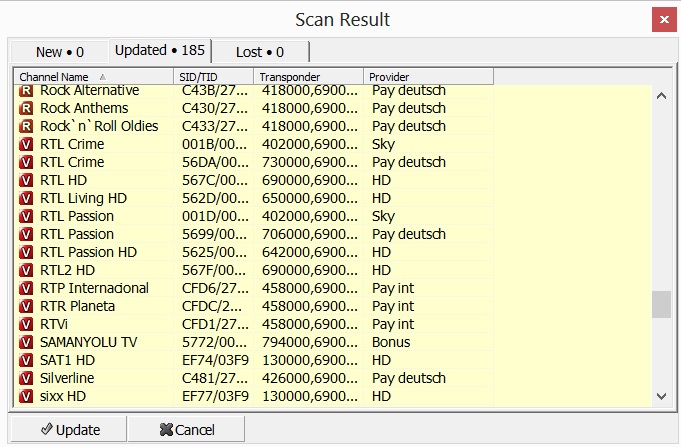Click the video icon beside sixx HD
The width and height of the screenshot is (681, 447).
[27, 396]
